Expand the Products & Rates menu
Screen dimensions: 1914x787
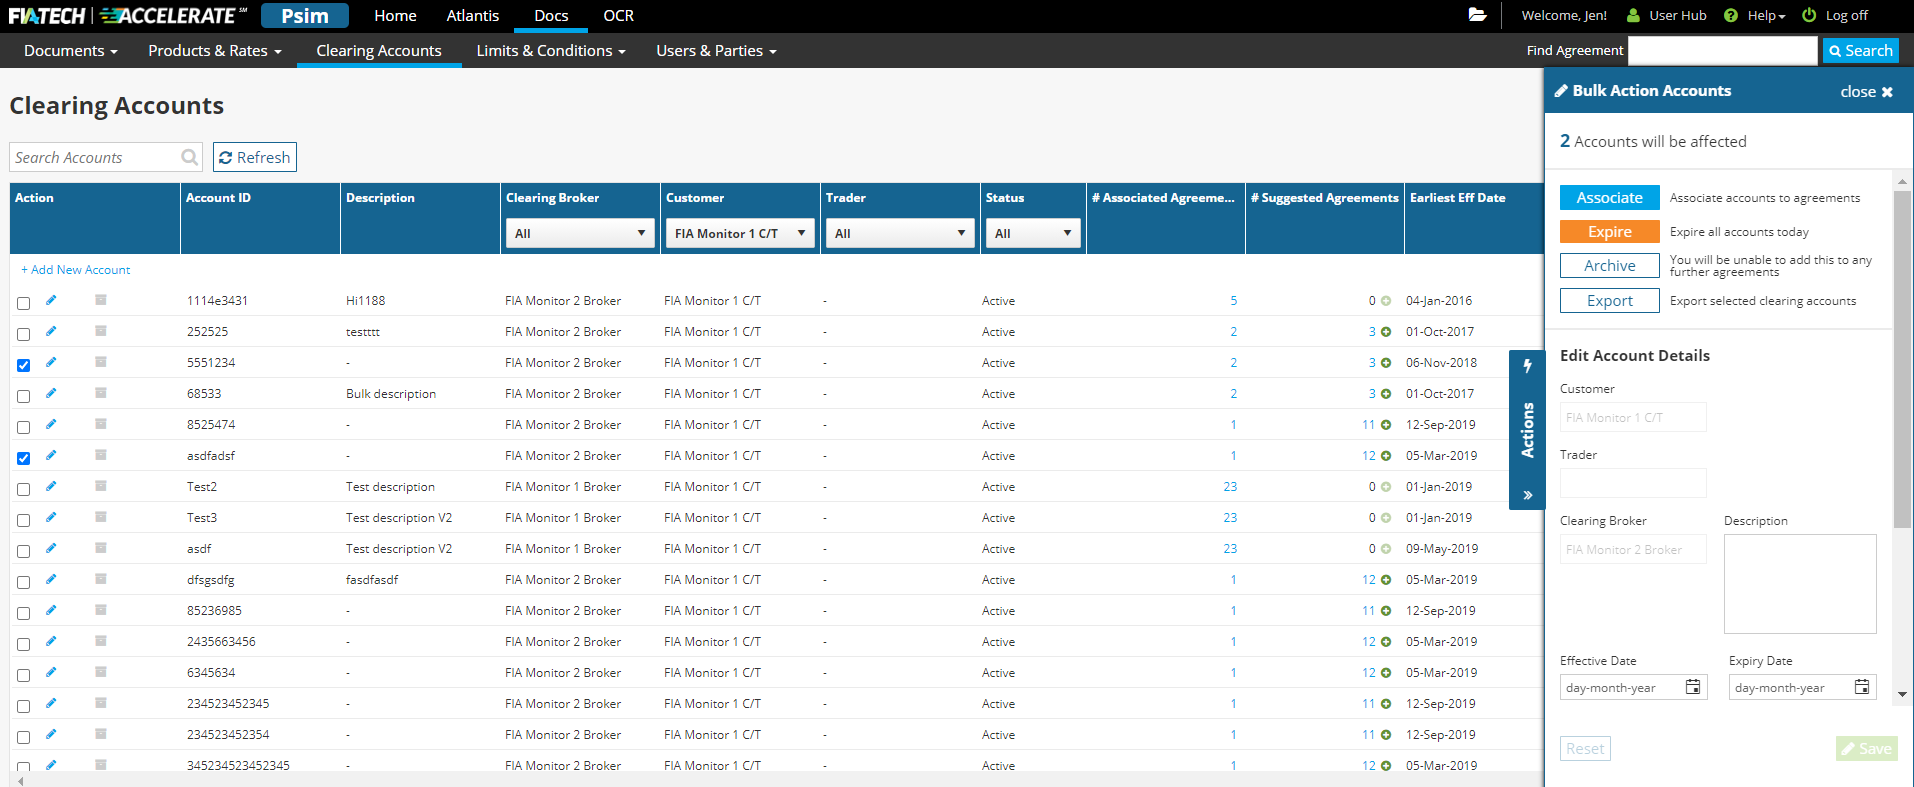click(215, 51)
